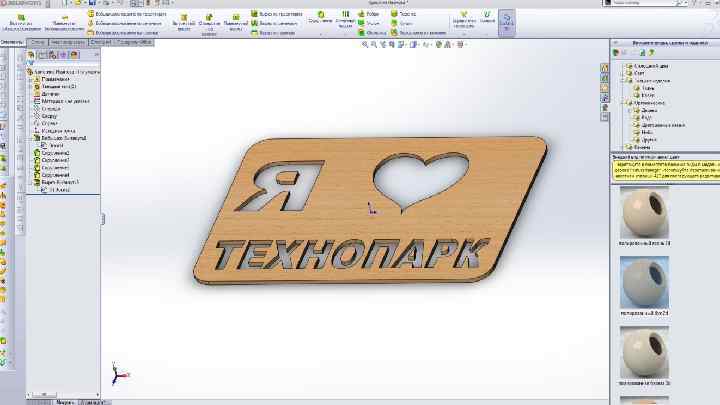Open the ConfigurationManager tab icon
The image size is (720, 405).
pyautogui.click(x=53, y=55)
